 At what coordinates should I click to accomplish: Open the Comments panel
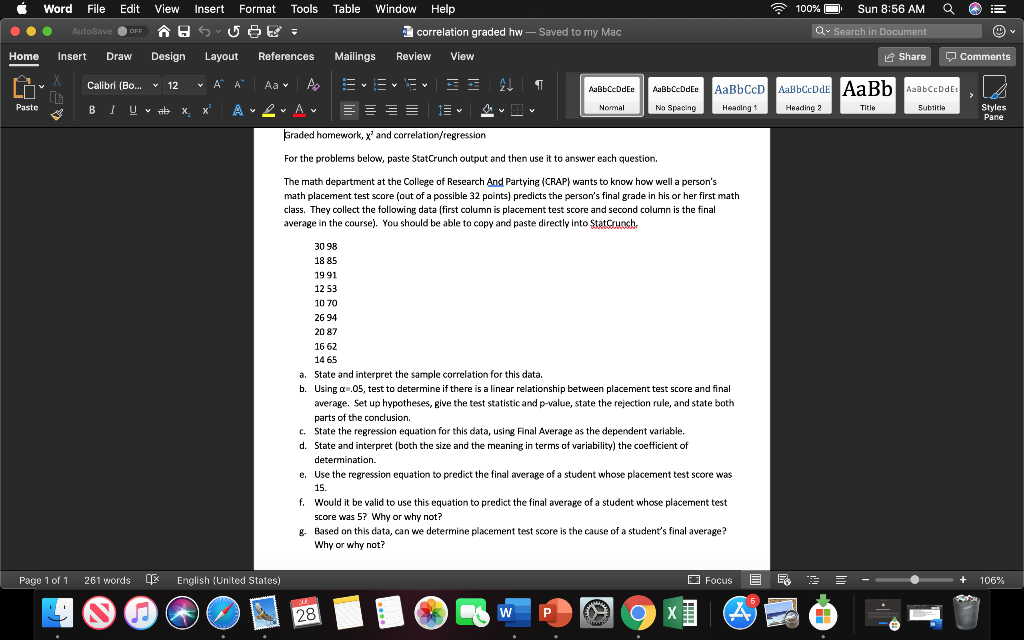977,56
